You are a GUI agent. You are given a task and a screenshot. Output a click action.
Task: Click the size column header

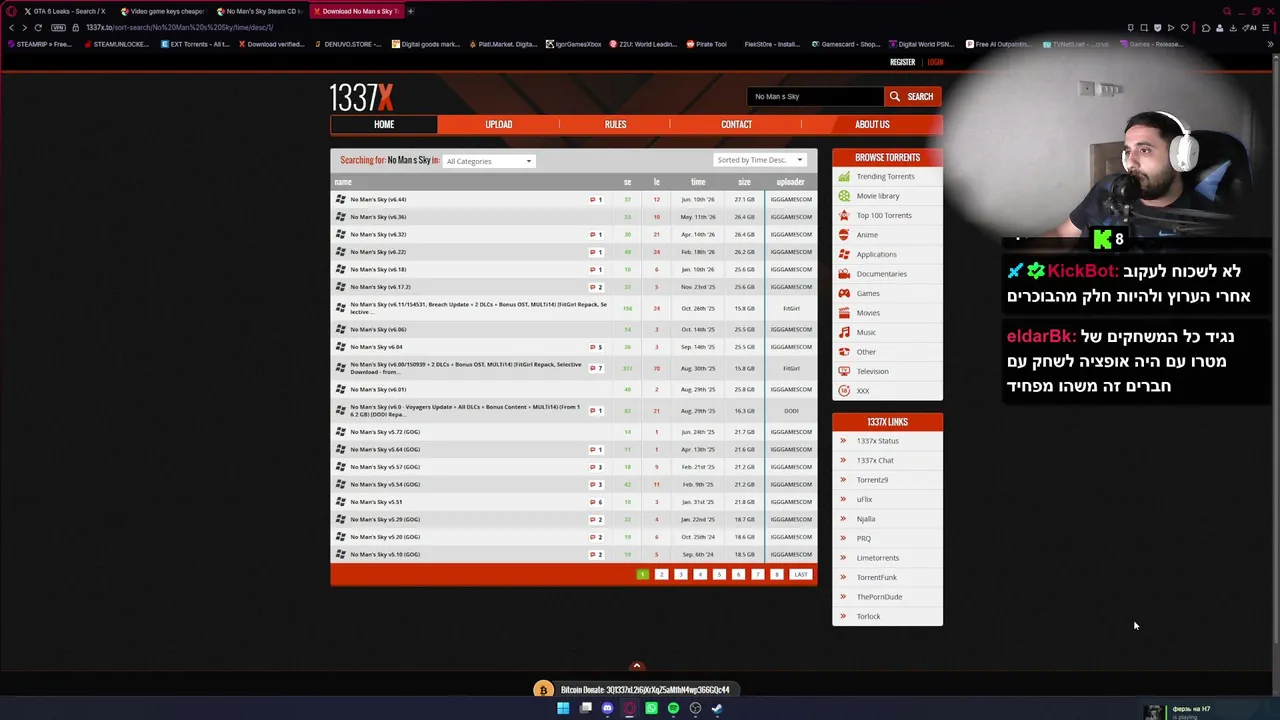coord(744,182)
